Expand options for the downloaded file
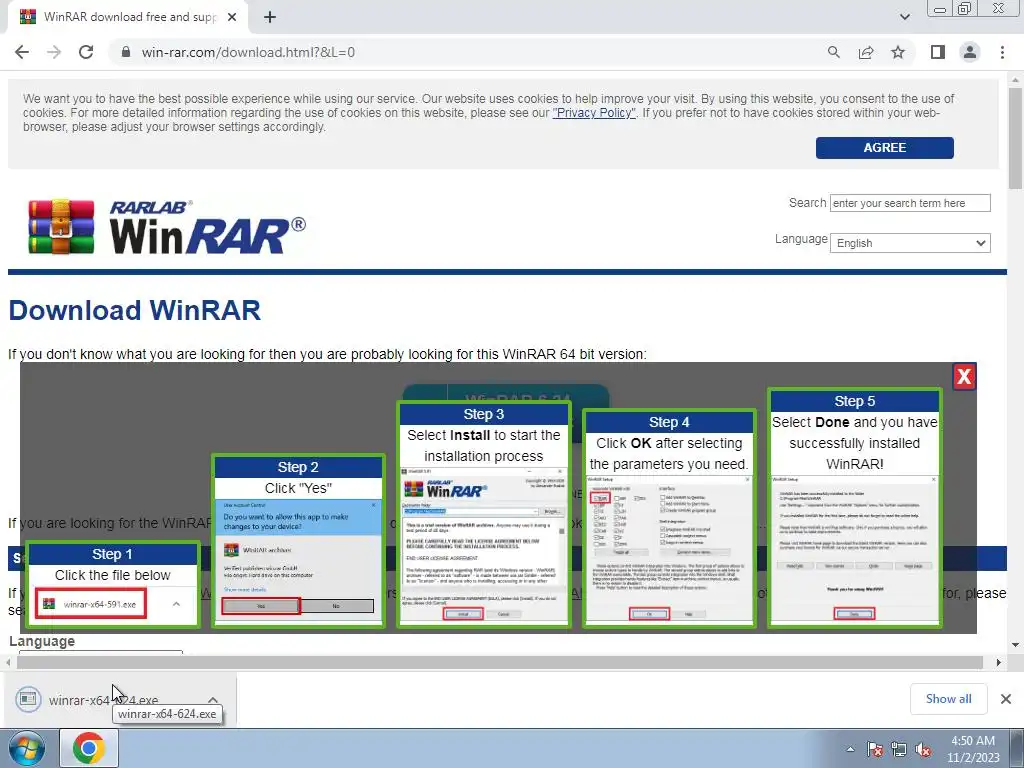 pos(213,700)
